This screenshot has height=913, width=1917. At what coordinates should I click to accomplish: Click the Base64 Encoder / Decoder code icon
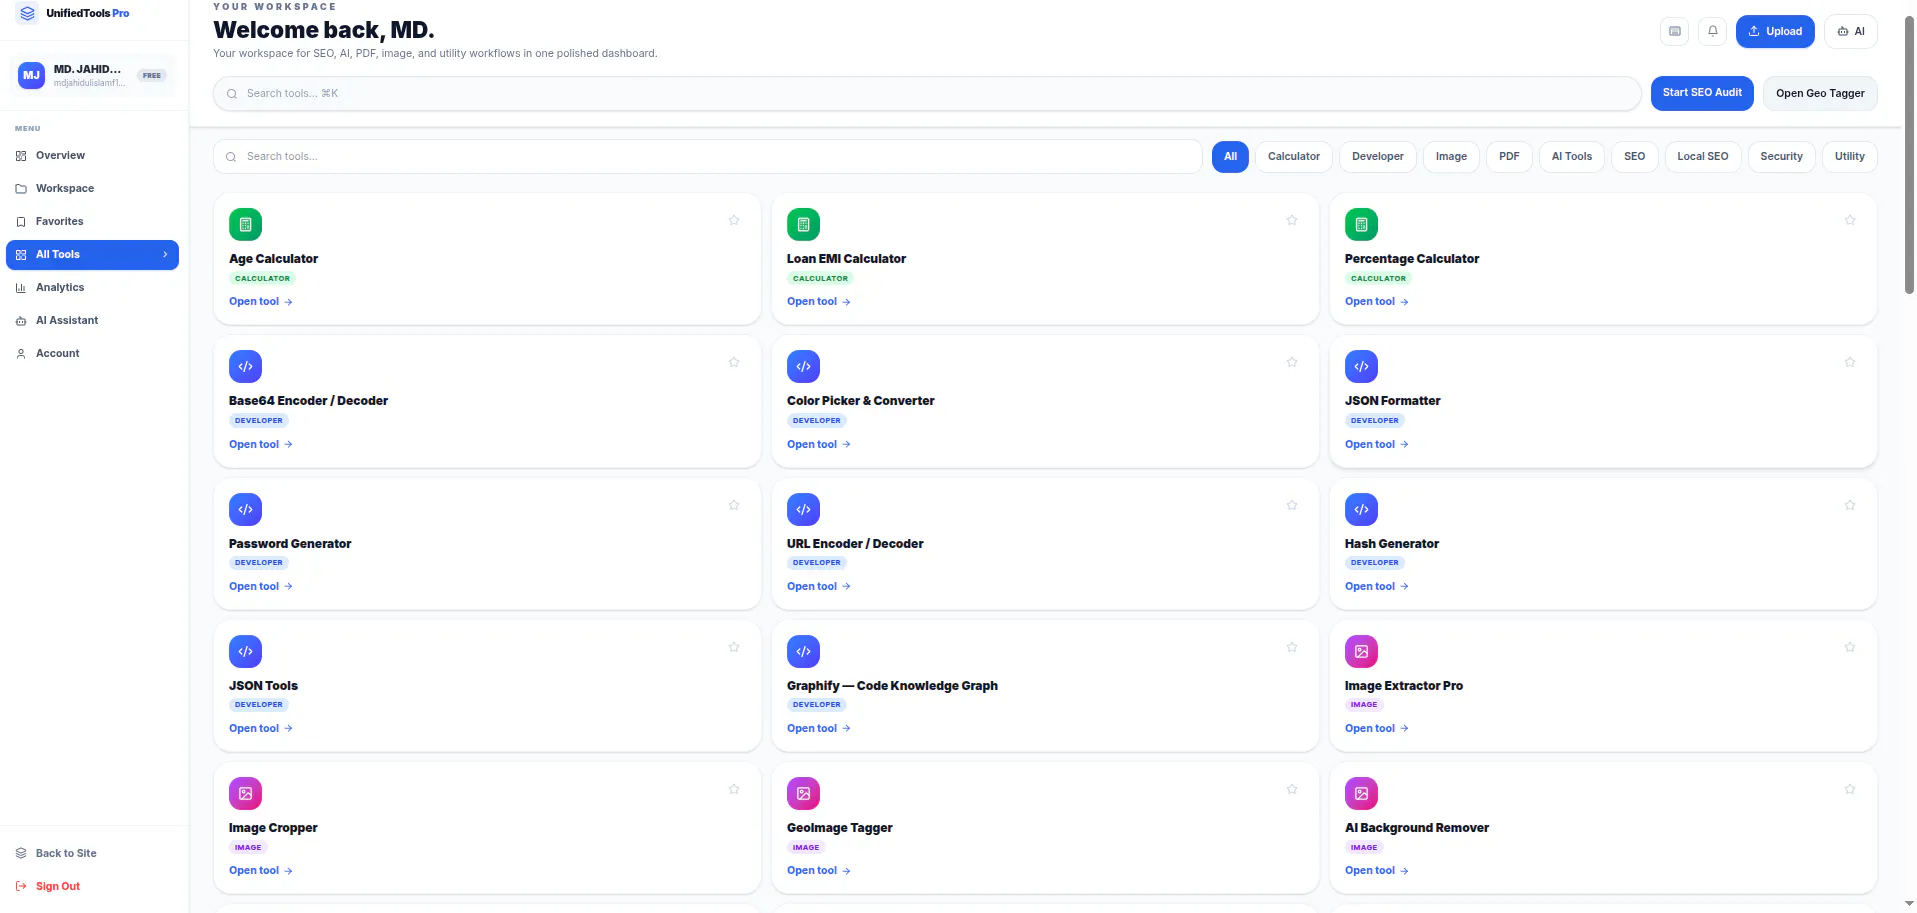[245, 366]
